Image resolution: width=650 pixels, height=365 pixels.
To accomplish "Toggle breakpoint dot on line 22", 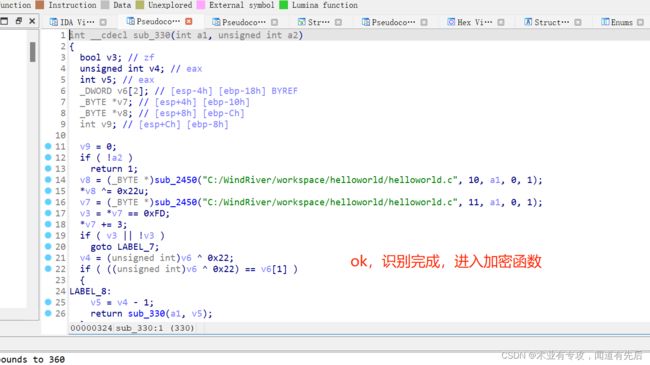I will tap(48, 269).
